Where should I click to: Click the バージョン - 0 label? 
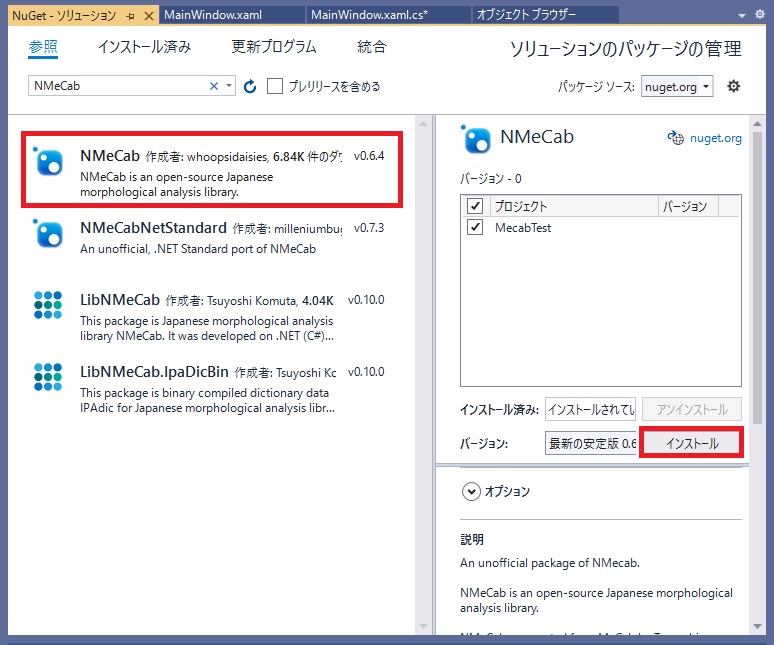pos(491,178)
